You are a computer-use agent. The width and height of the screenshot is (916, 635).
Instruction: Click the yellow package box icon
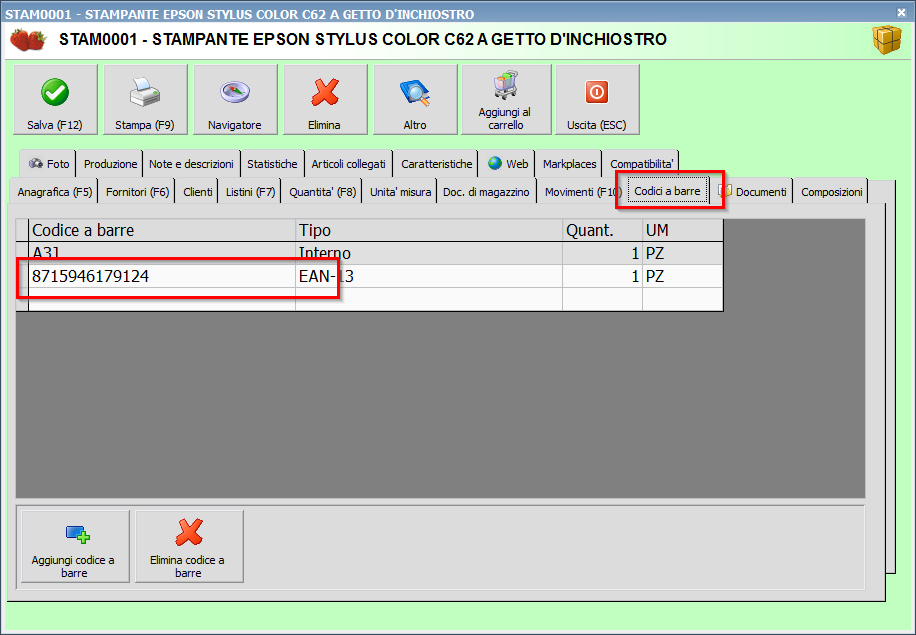tap(887, 40)
